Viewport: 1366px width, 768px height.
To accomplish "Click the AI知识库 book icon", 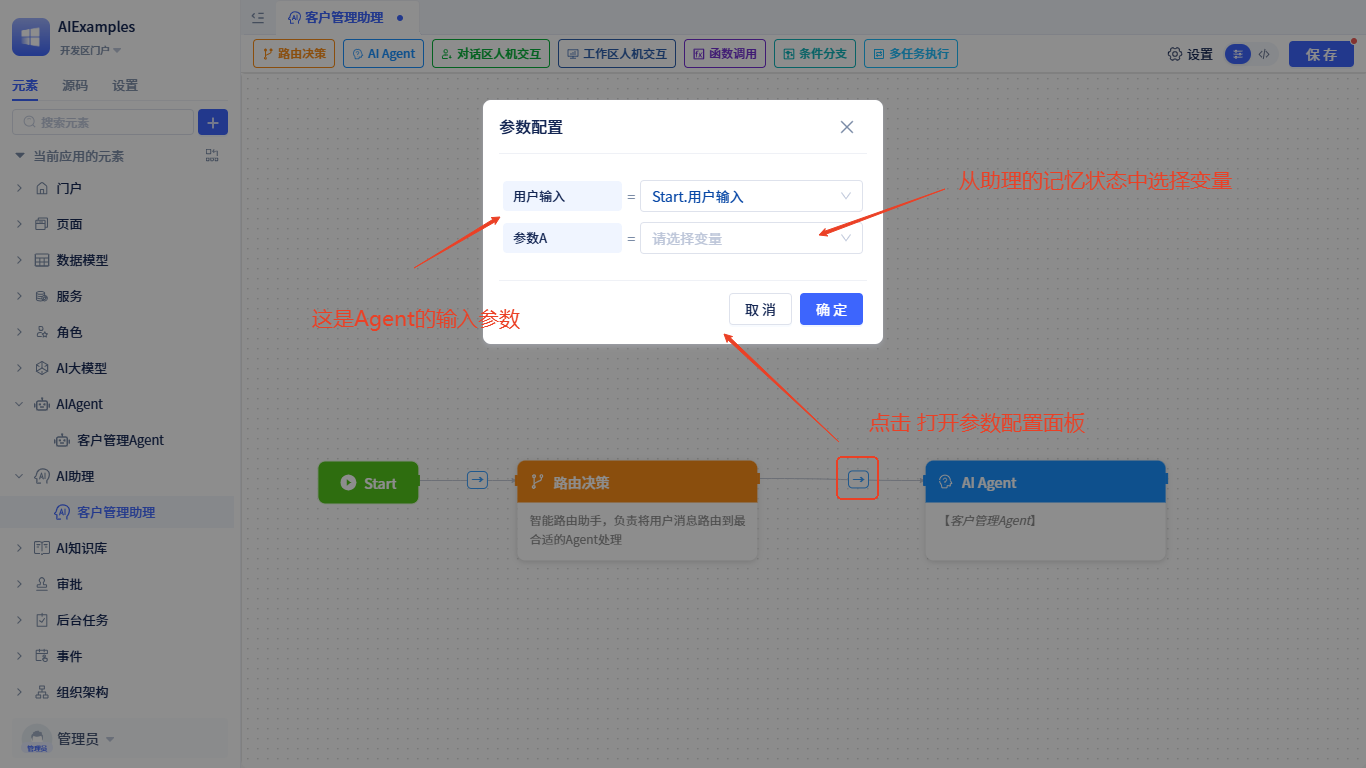I will 42,548.
